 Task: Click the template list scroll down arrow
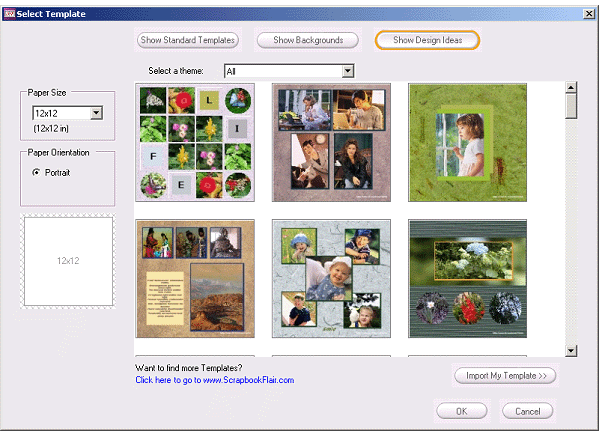pos(571,351)
